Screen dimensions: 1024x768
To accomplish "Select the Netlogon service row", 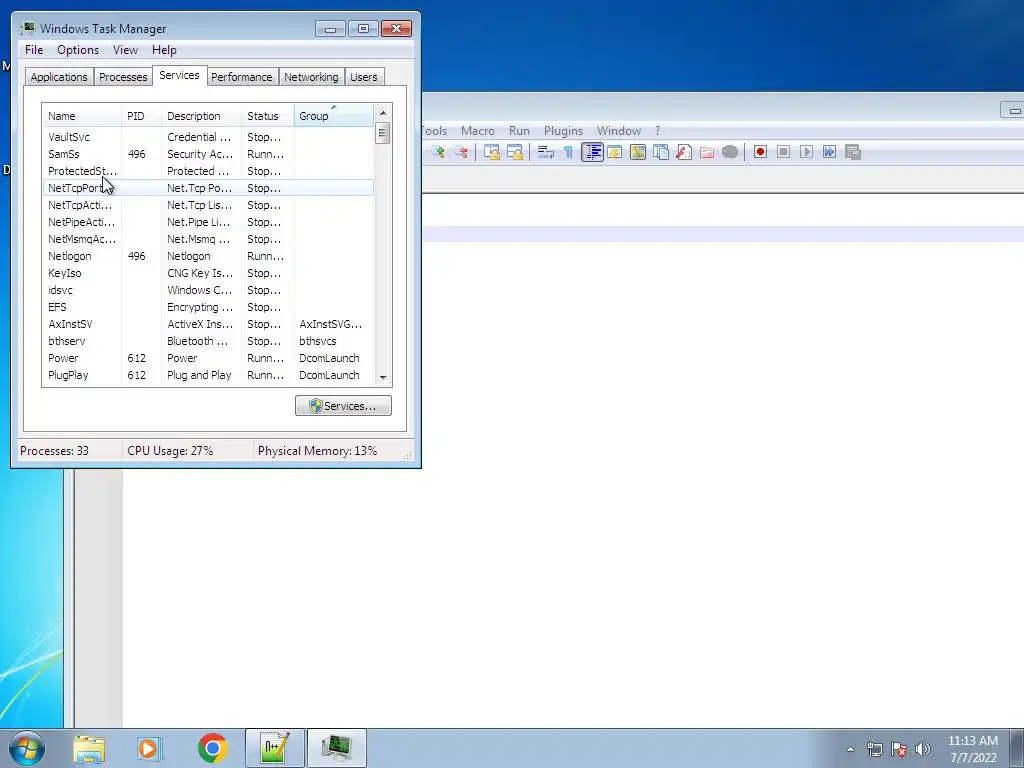I will tap(208, 256).
